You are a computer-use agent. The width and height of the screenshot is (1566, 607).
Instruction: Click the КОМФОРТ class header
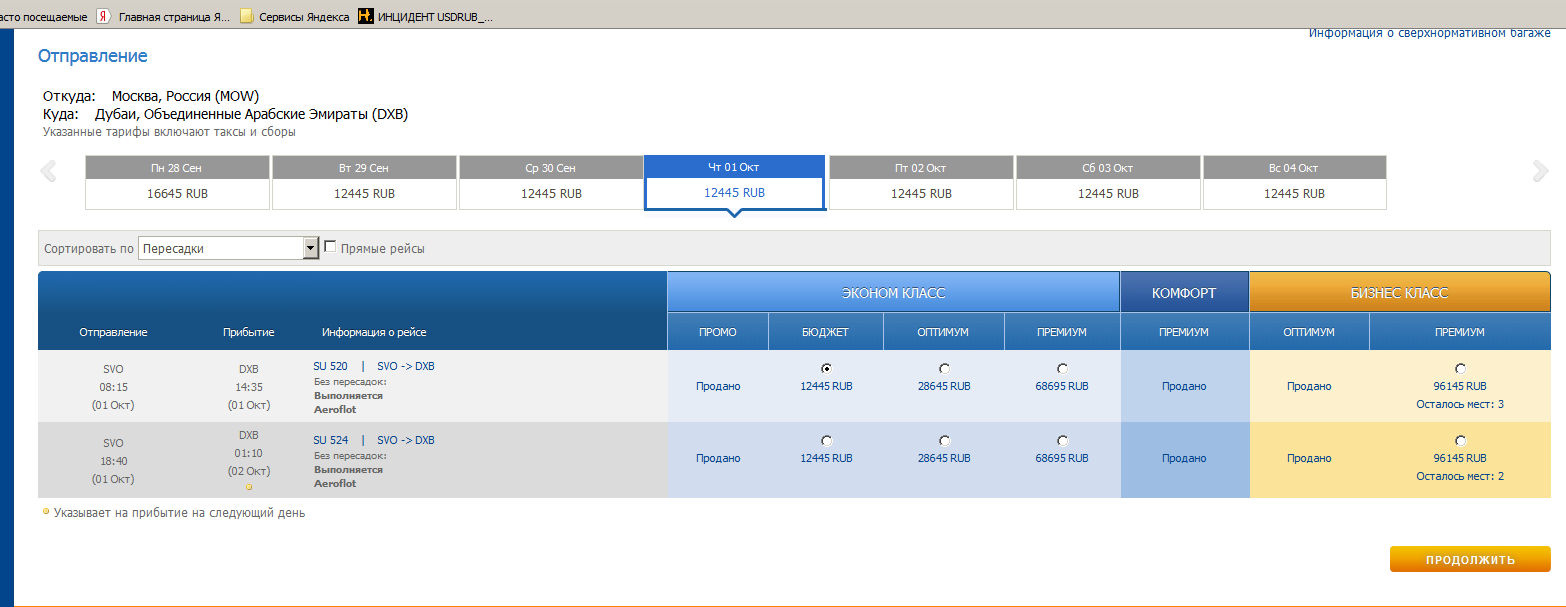tap(1184, 293)
